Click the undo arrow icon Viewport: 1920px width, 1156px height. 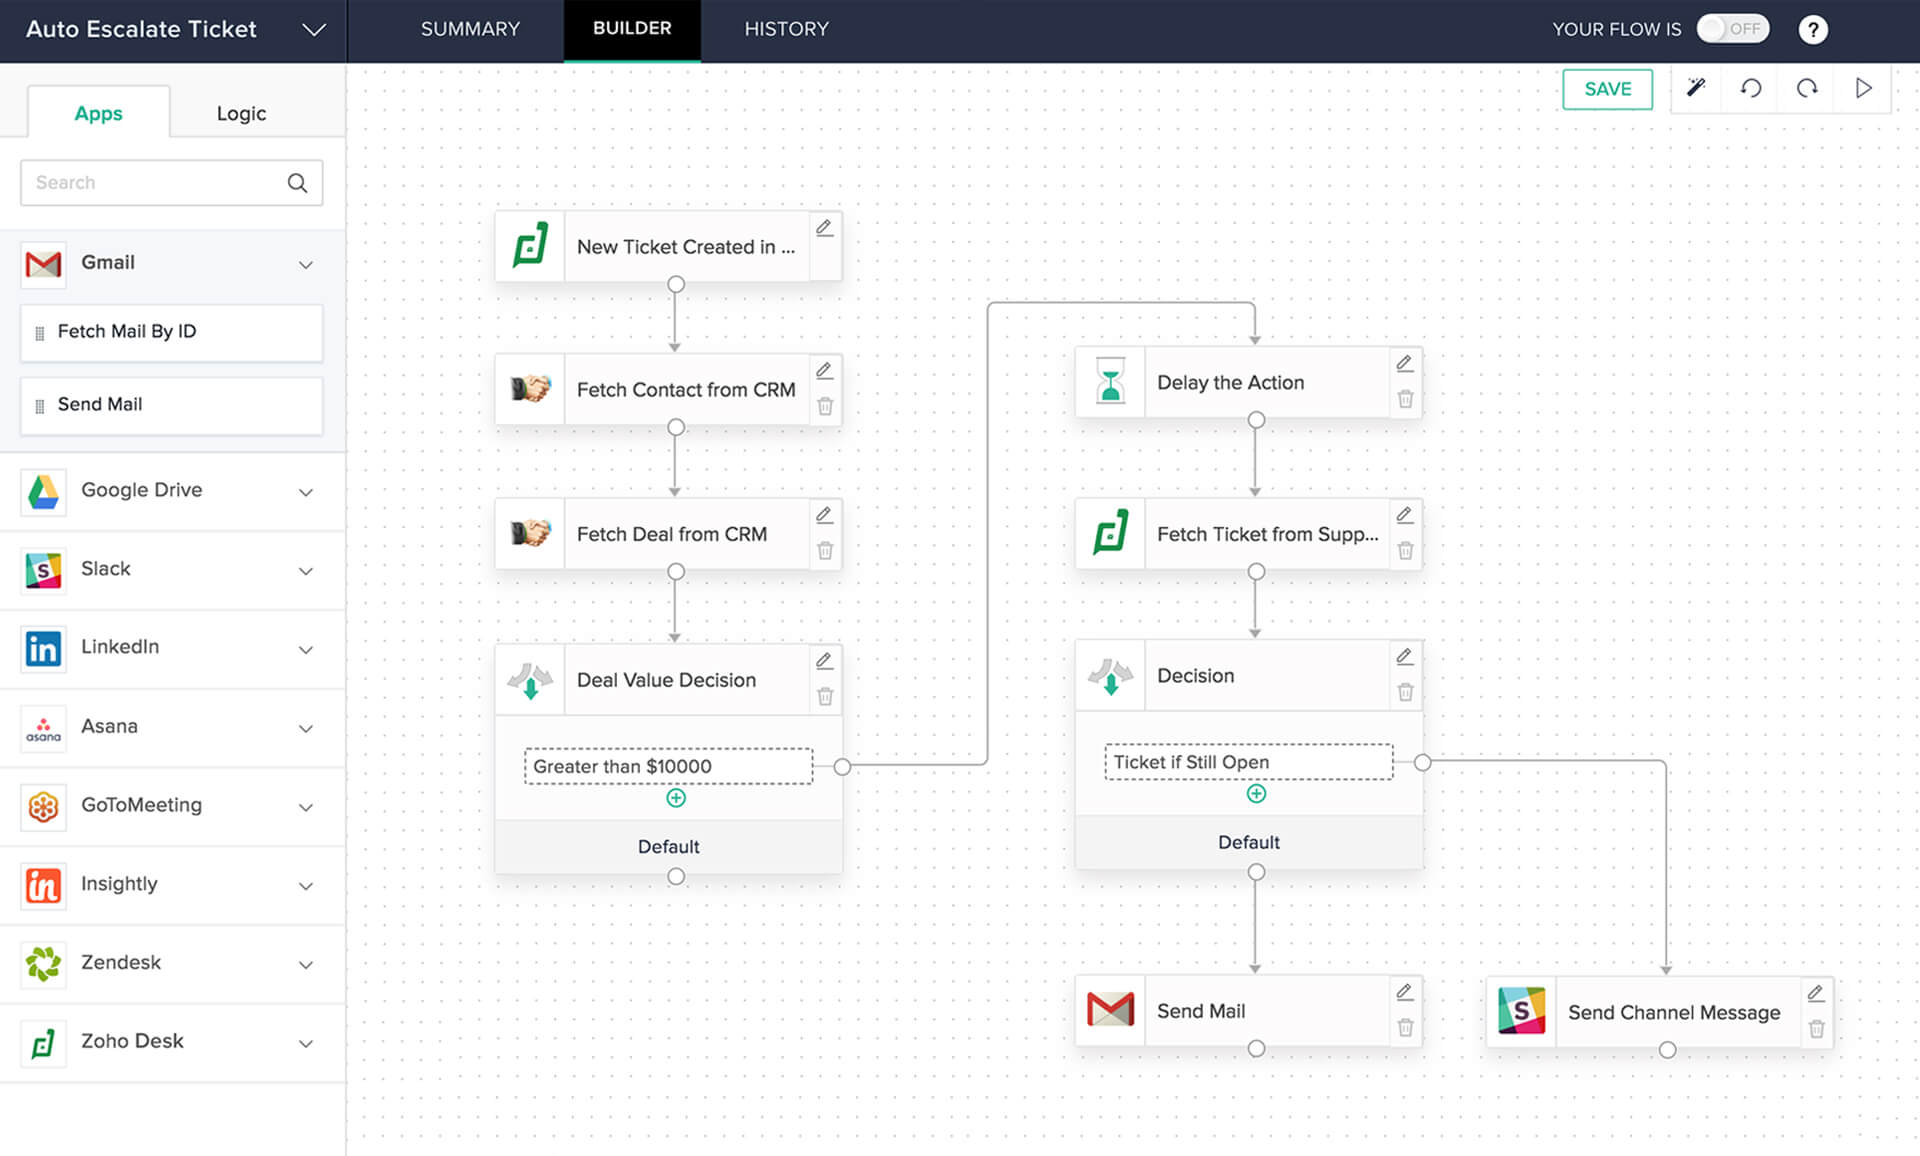(x=1751, y=88)
